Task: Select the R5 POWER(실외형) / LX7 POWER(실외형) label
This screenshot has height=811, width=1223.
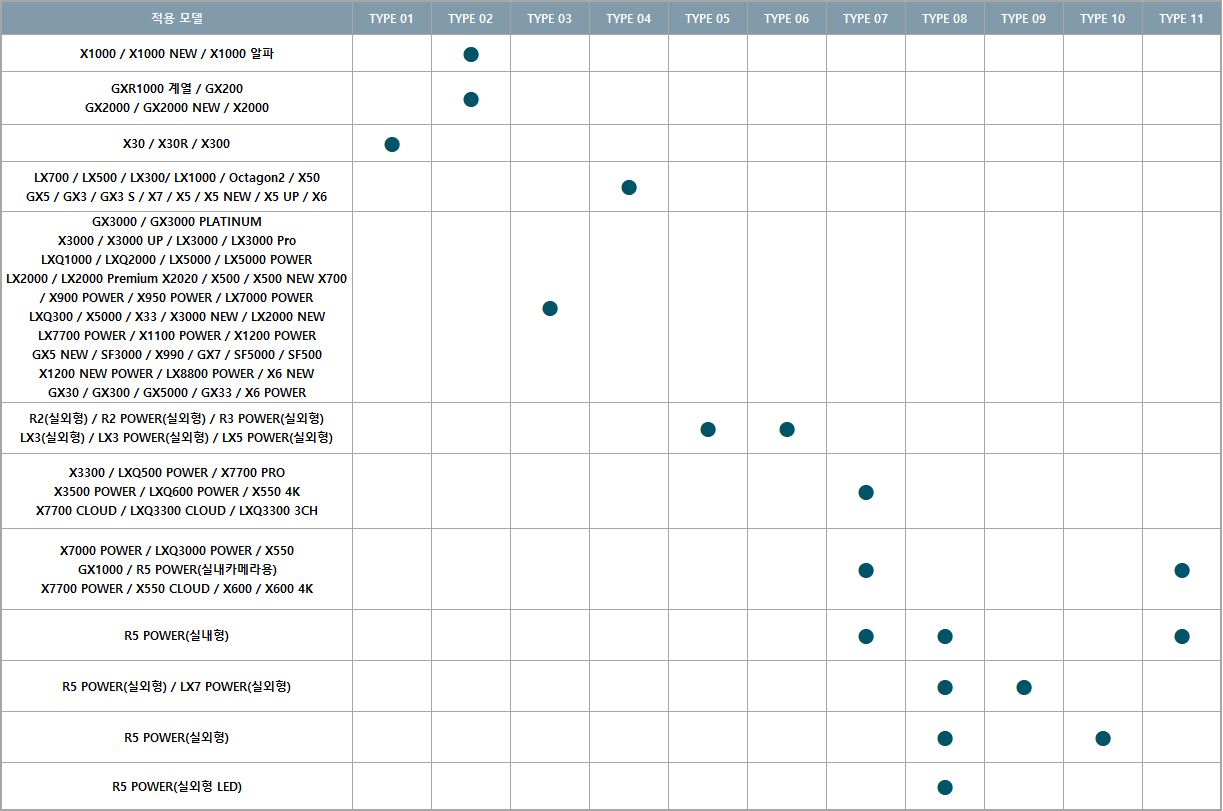Action: 177,686
